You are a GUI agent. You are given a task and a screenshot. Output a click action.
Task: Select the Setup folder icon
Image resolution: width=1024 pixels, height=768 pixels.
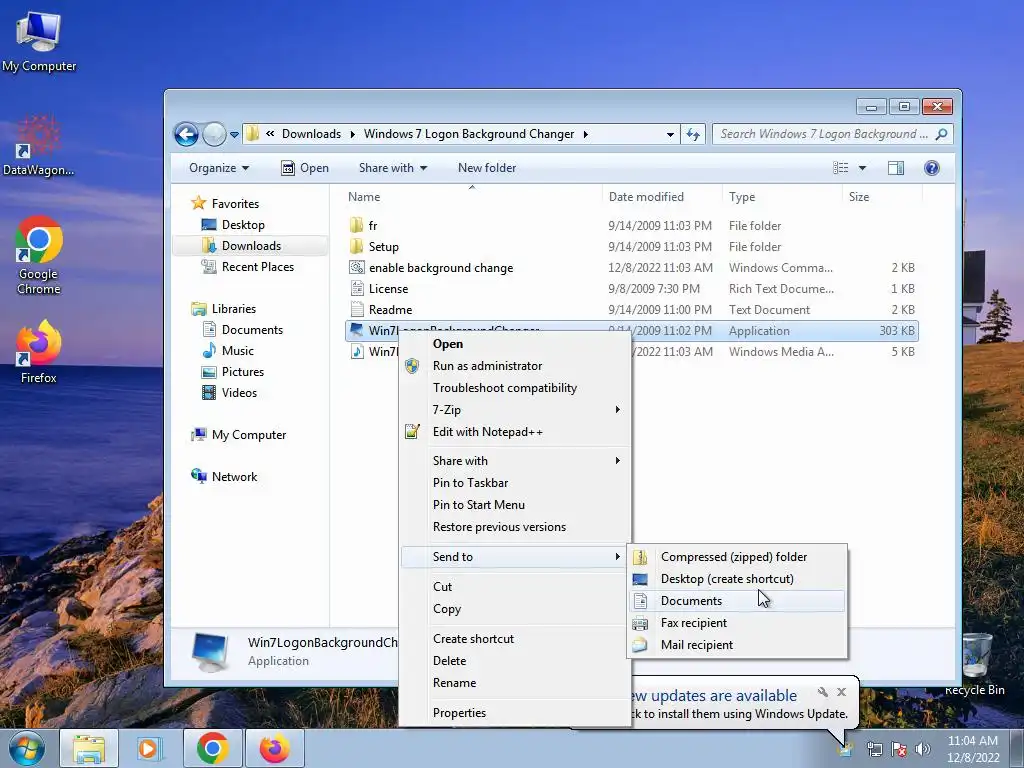tap(357, 246)
